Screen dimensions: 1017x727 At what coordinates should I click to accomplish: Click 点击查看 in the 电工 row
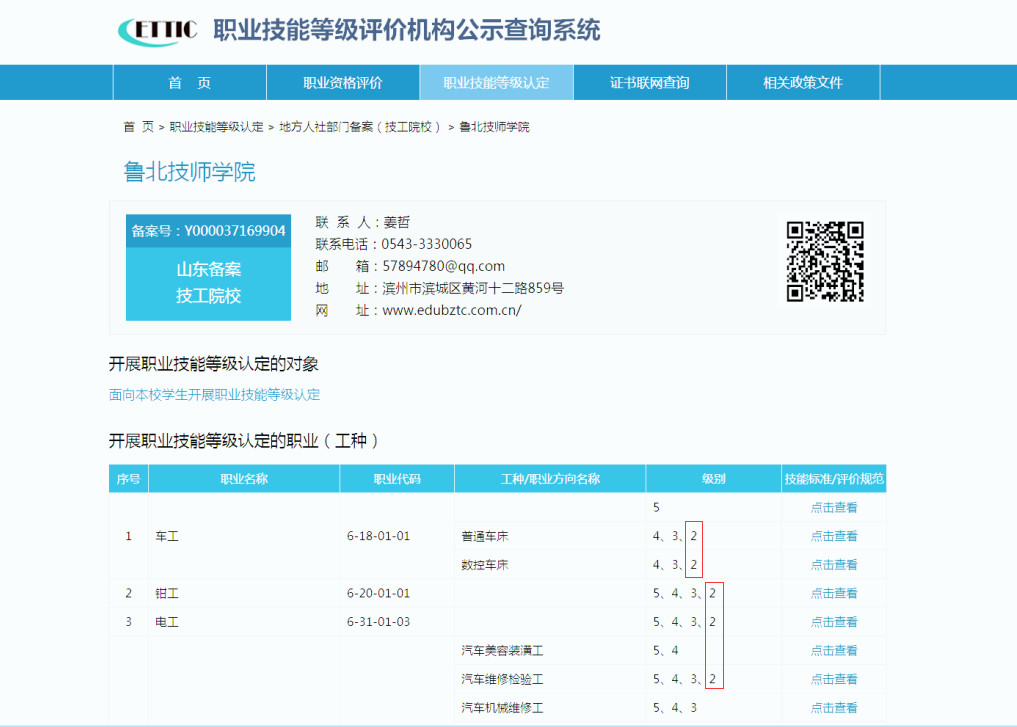[x=834, y=621]
